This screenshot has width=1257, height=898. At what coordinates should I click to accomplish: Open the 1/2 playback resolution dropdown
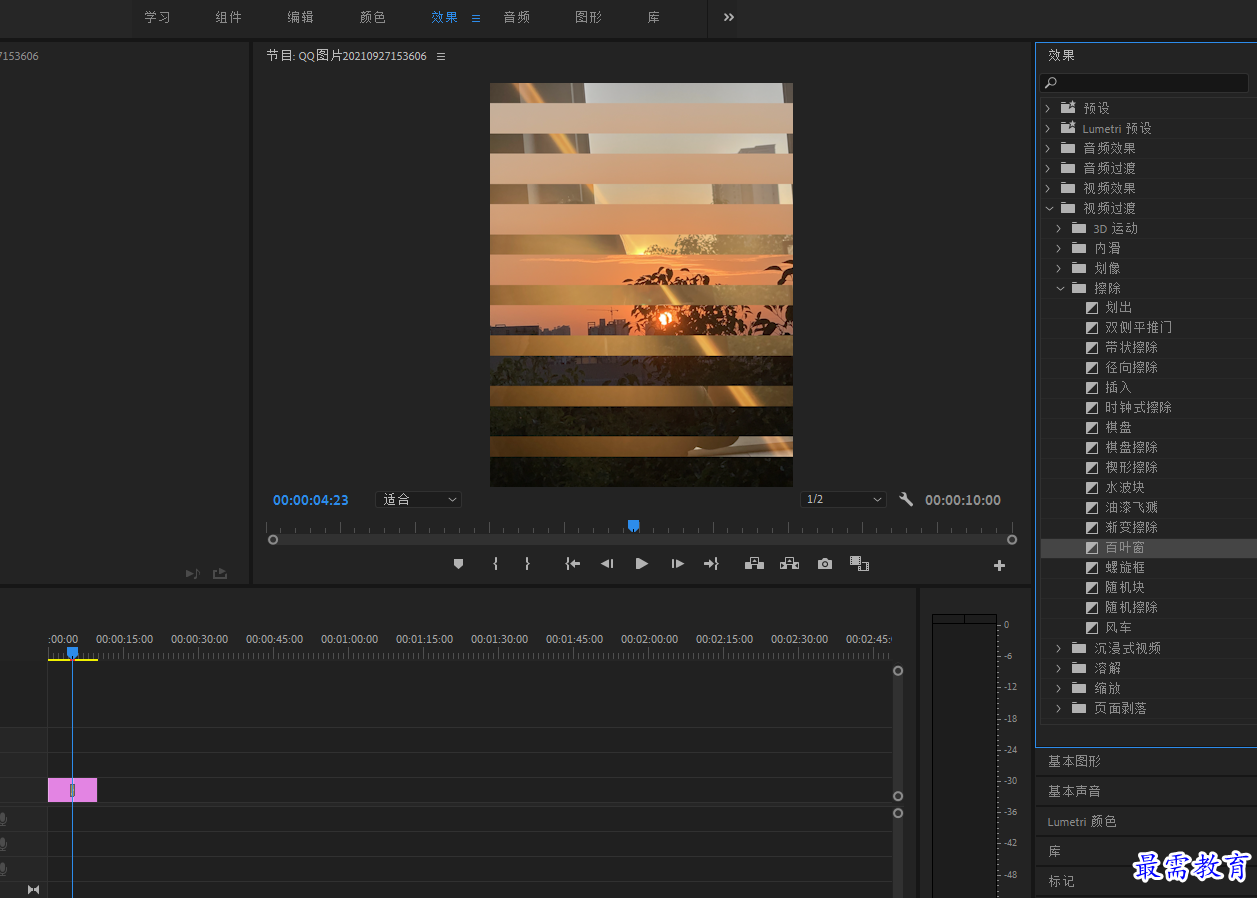point(844,499)
